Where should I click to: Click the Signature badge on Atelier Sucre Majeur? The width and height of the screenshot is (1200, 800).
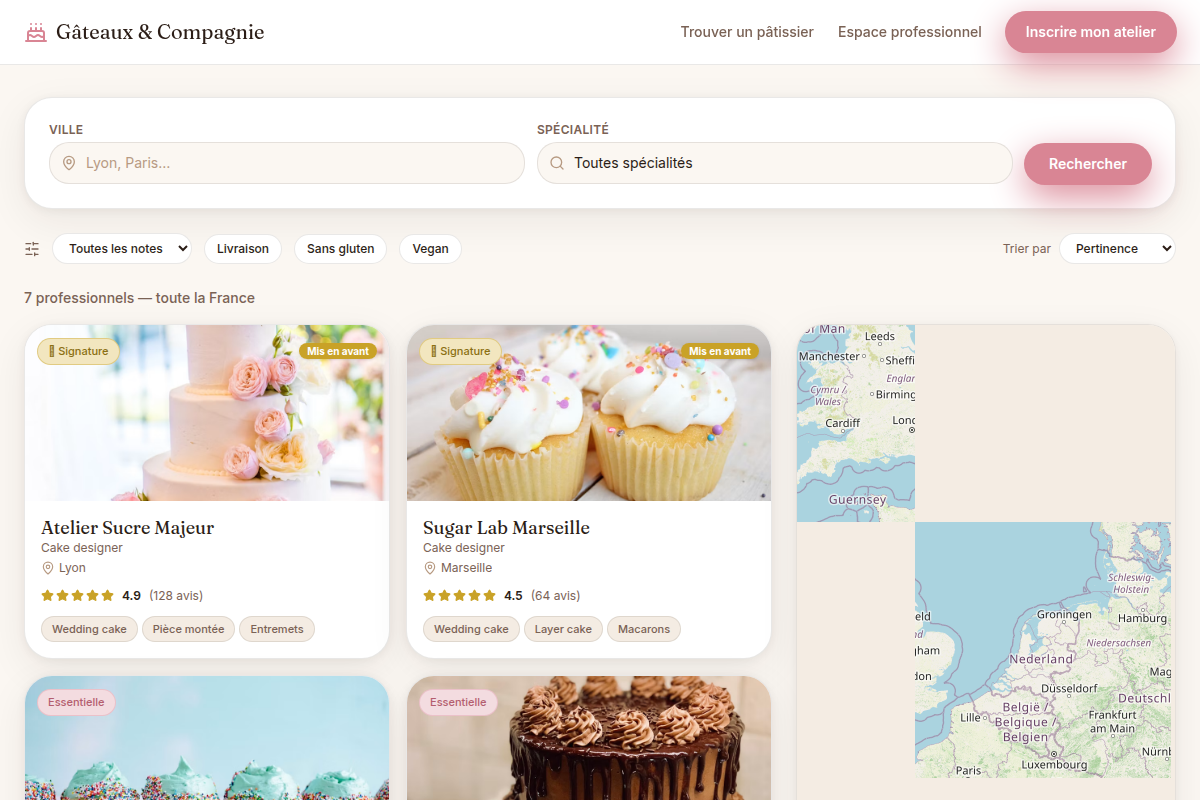click(x=79, y=351)
